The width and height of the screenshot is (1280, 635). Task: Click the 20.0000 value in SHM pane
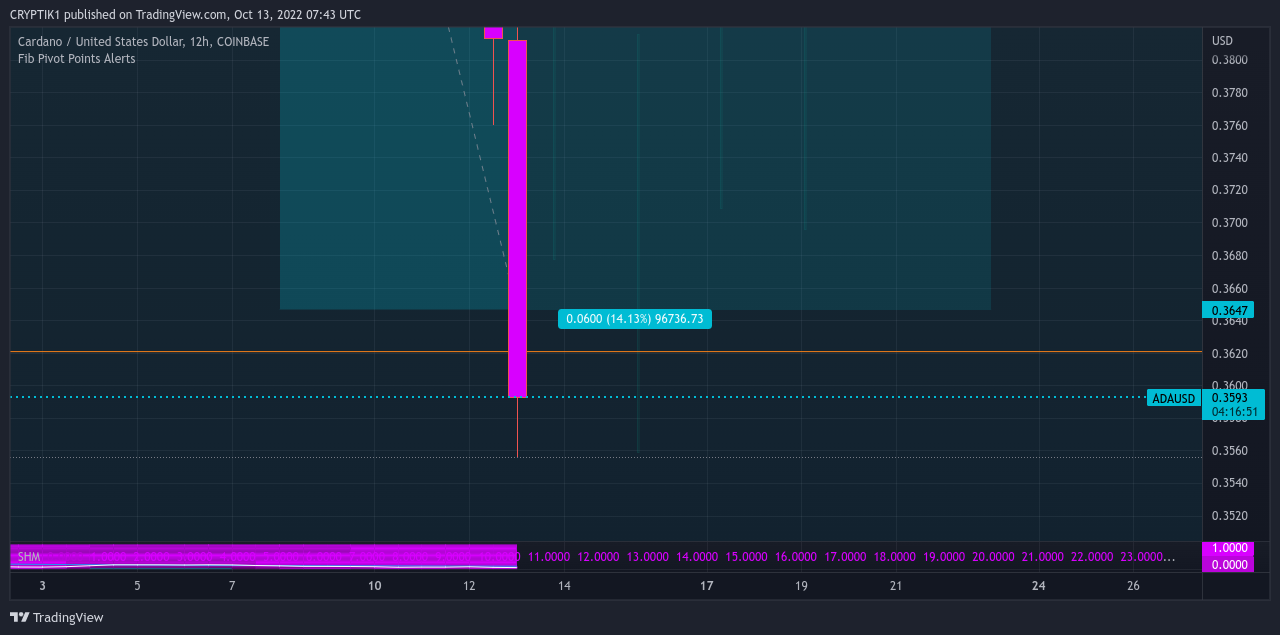[993, 557]
